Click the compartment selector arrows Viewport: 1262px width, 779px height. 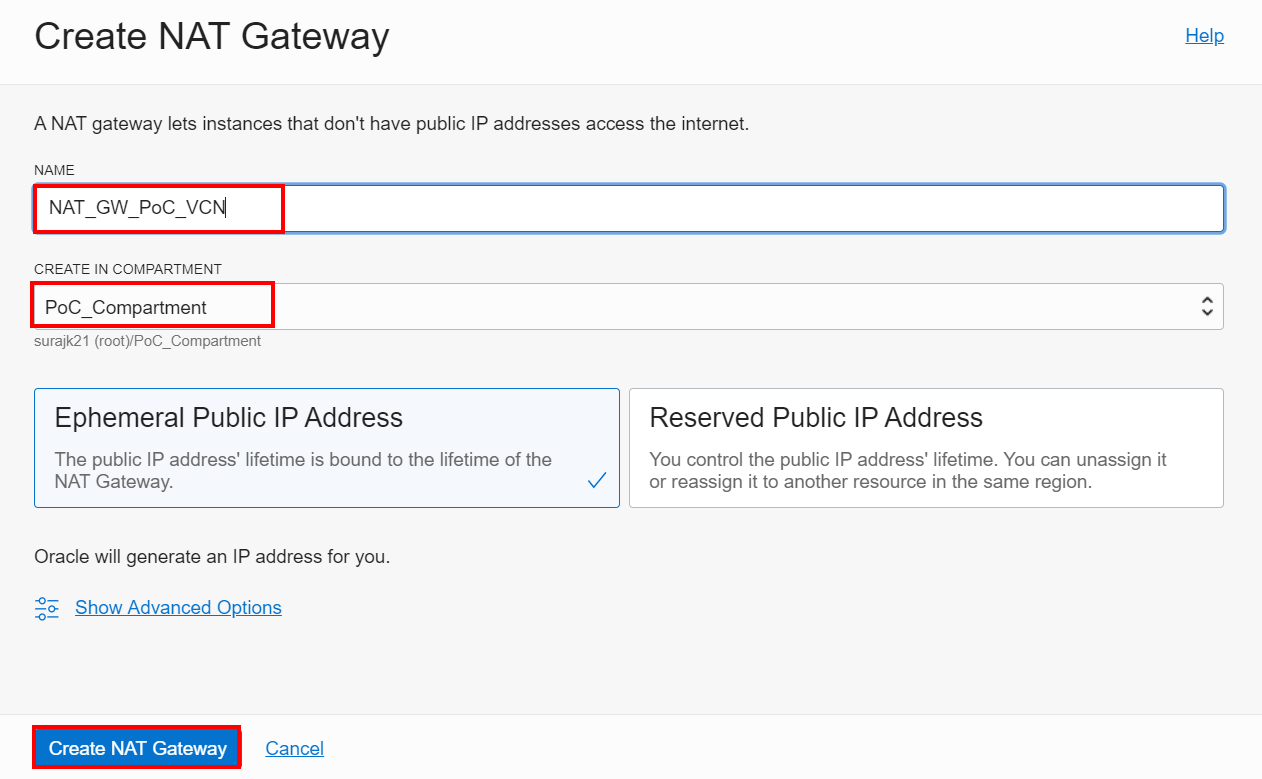[1206, 306]
